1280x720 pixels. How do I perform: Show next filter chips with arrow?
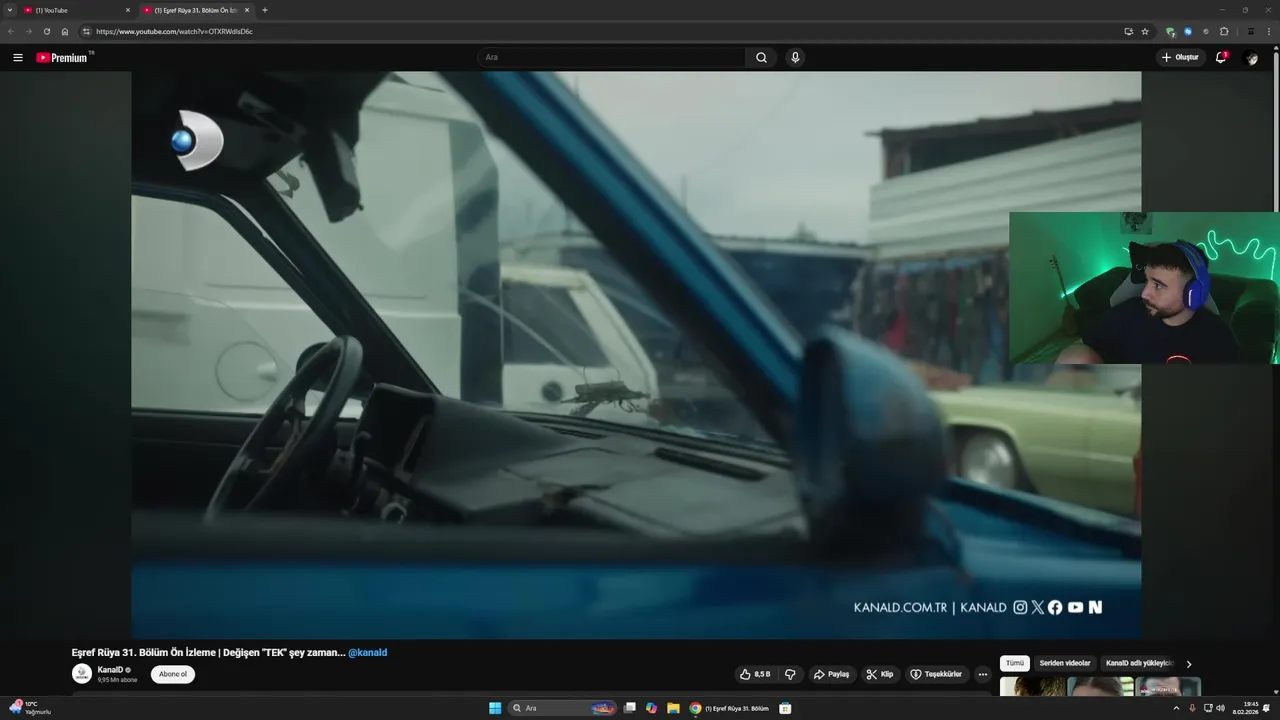point(1188,664)
